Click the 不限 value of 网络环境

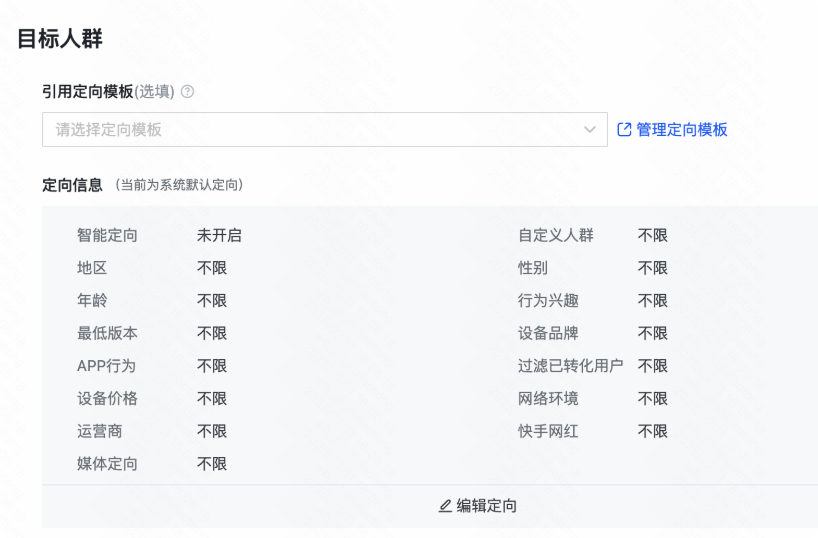pyautogui.click(x=653, y=399)
